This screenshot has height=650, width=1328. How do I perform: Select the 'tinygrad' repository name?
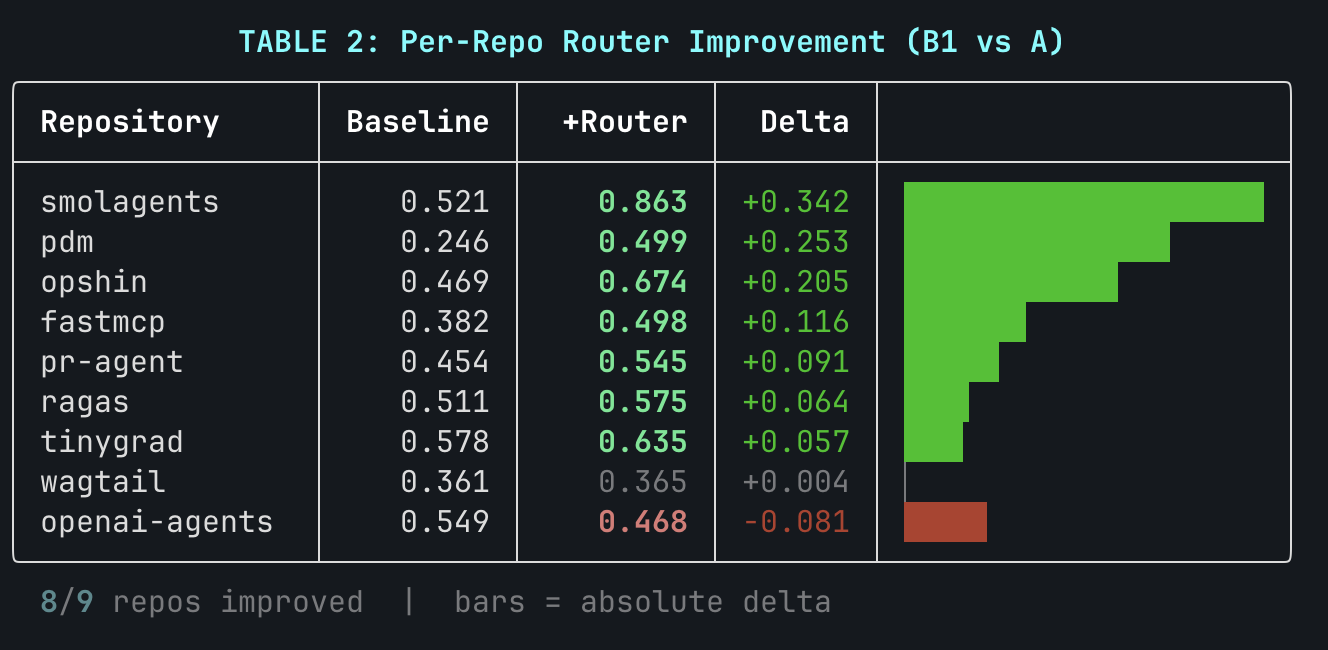point(112,442)
